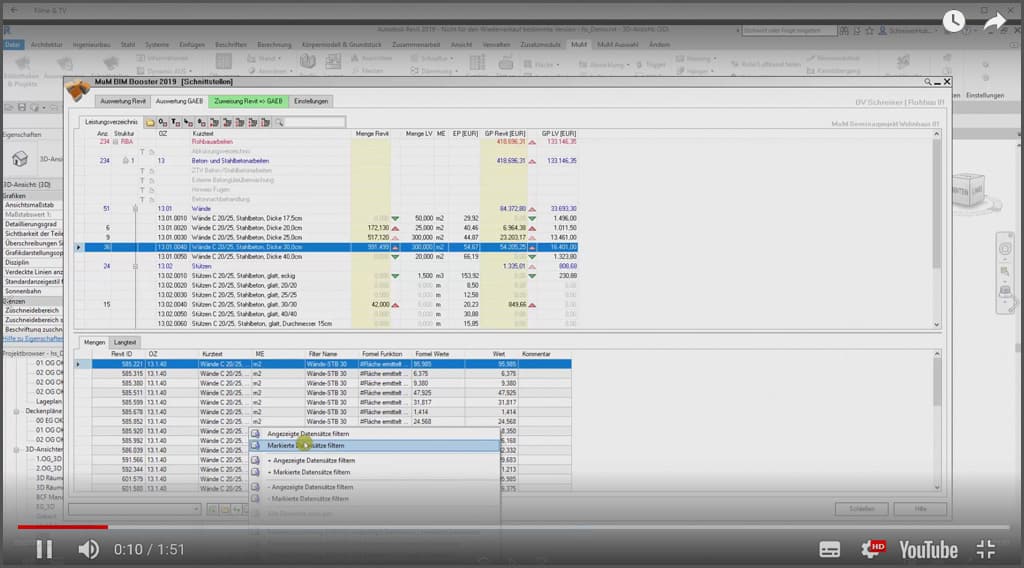Click the Watch Later clock icon

[953, 21]
